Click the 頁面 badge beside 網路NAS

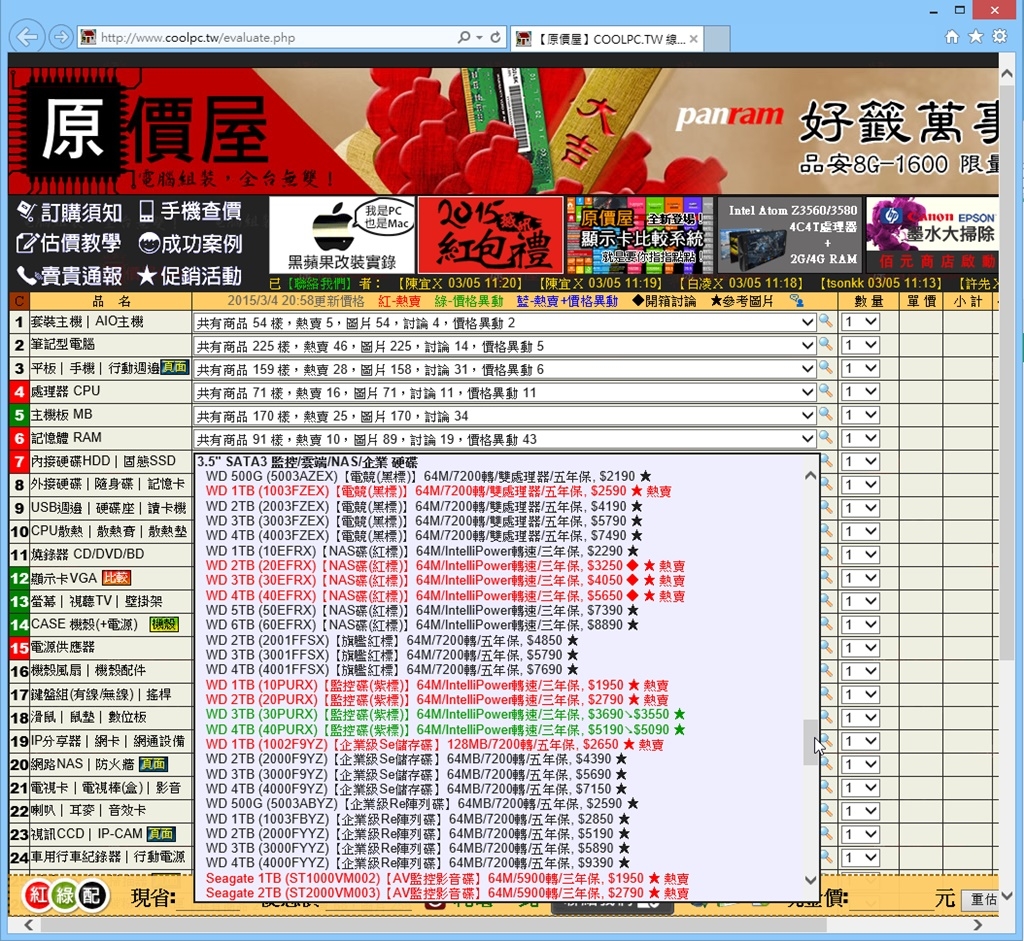click(153, 764)
